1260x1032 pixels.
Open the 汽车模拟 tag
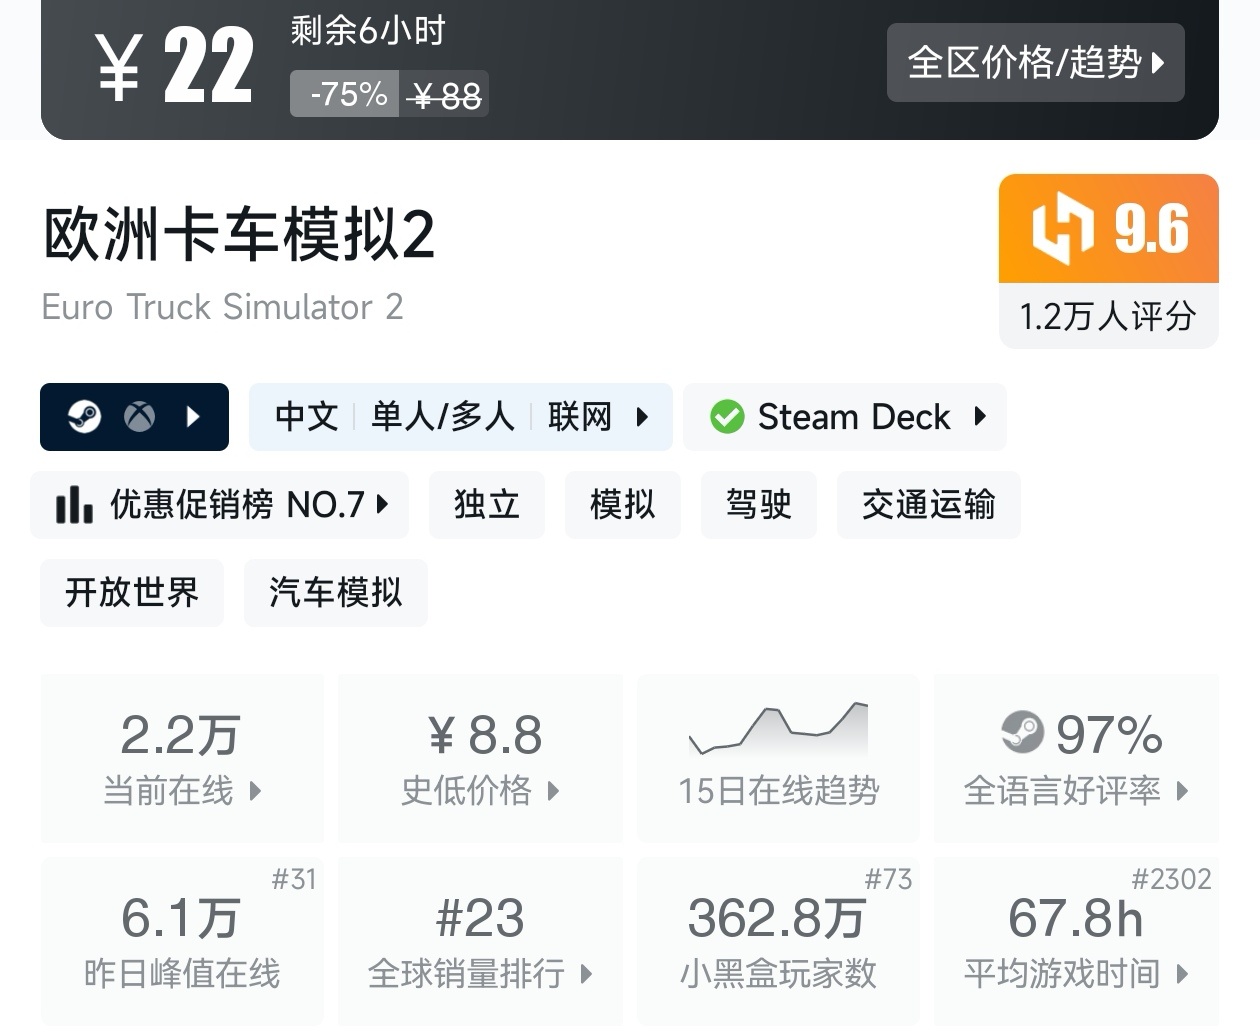335,593
